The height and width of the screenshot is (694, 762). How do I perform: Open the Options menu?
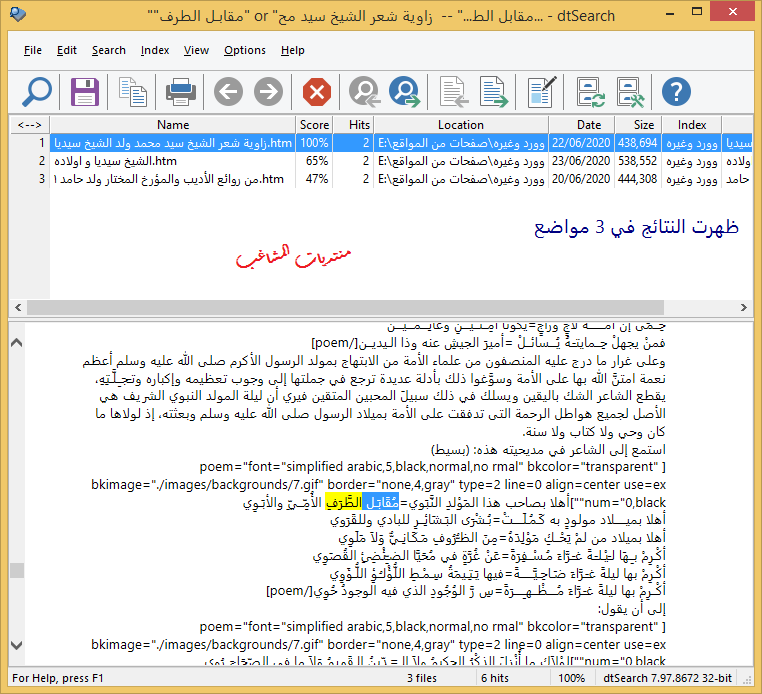[x=245, y=50]
